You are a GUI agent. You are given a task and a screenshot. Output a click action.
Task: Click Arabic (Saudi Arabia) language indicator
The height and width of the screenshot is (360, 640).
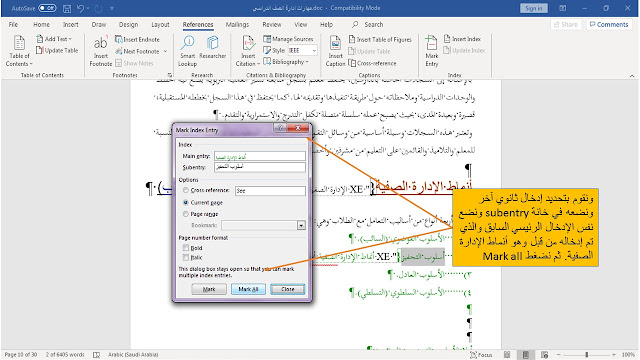[133, 355]
